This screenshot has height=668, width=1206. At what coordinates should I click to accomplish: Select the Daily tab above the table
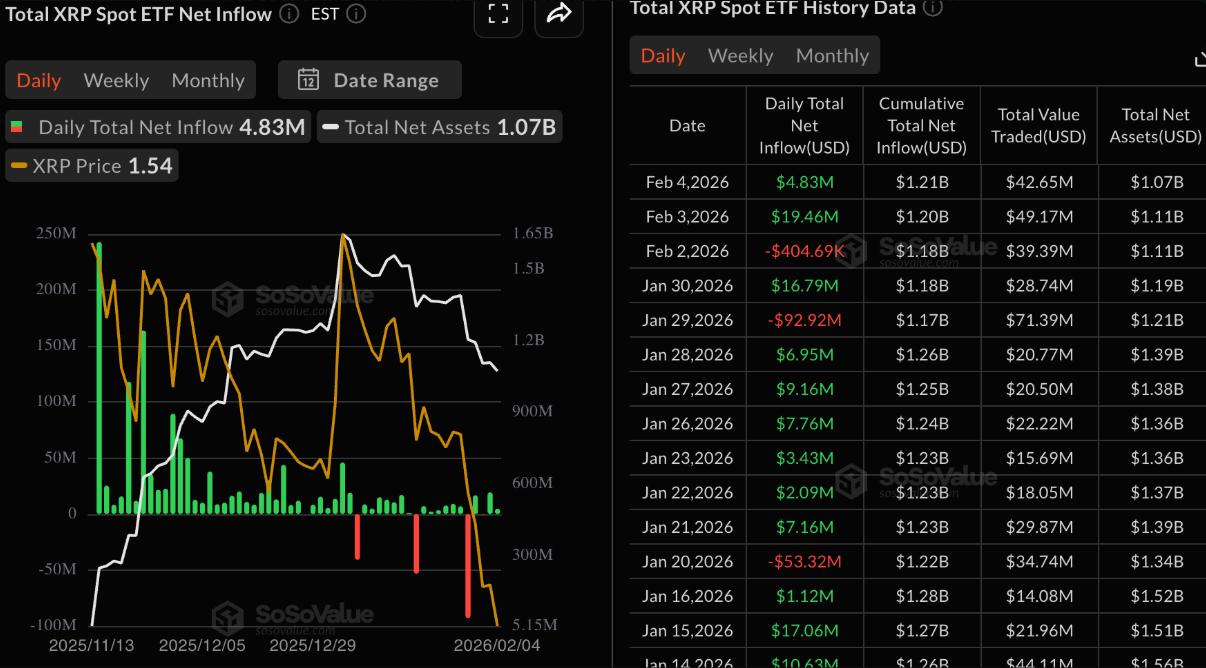point(661,55)
